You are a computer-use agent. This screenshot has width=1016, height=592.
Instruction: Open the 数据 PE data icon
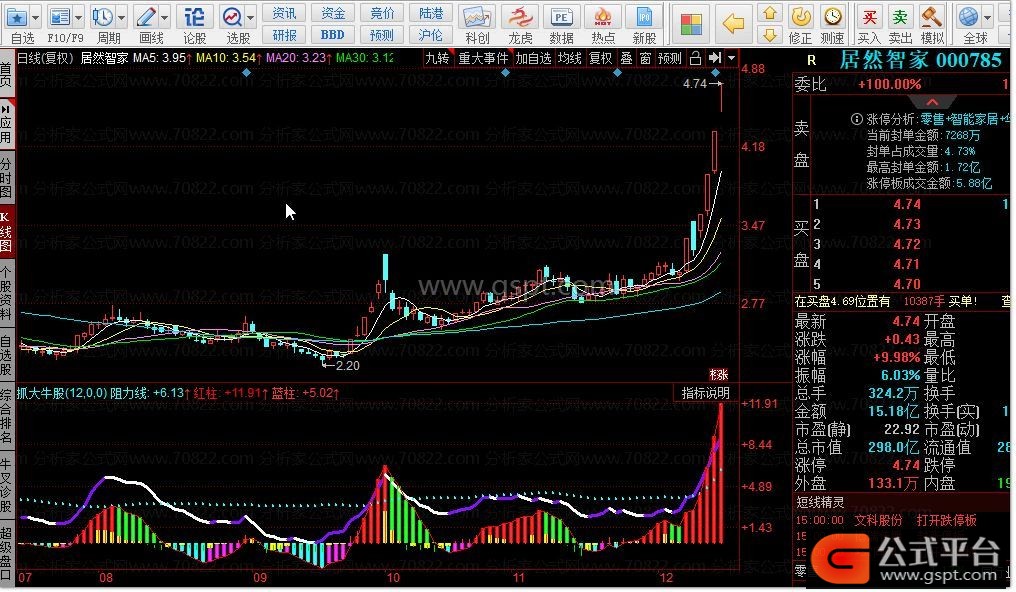coord(561,17)
